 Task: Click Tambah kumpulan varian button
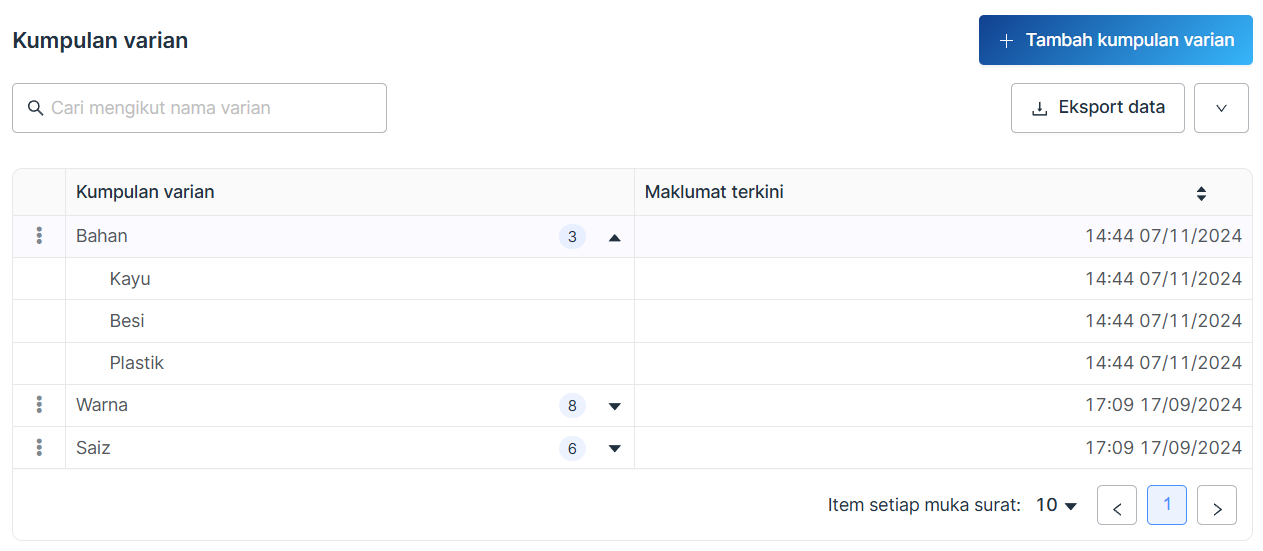pos(1115,40)
